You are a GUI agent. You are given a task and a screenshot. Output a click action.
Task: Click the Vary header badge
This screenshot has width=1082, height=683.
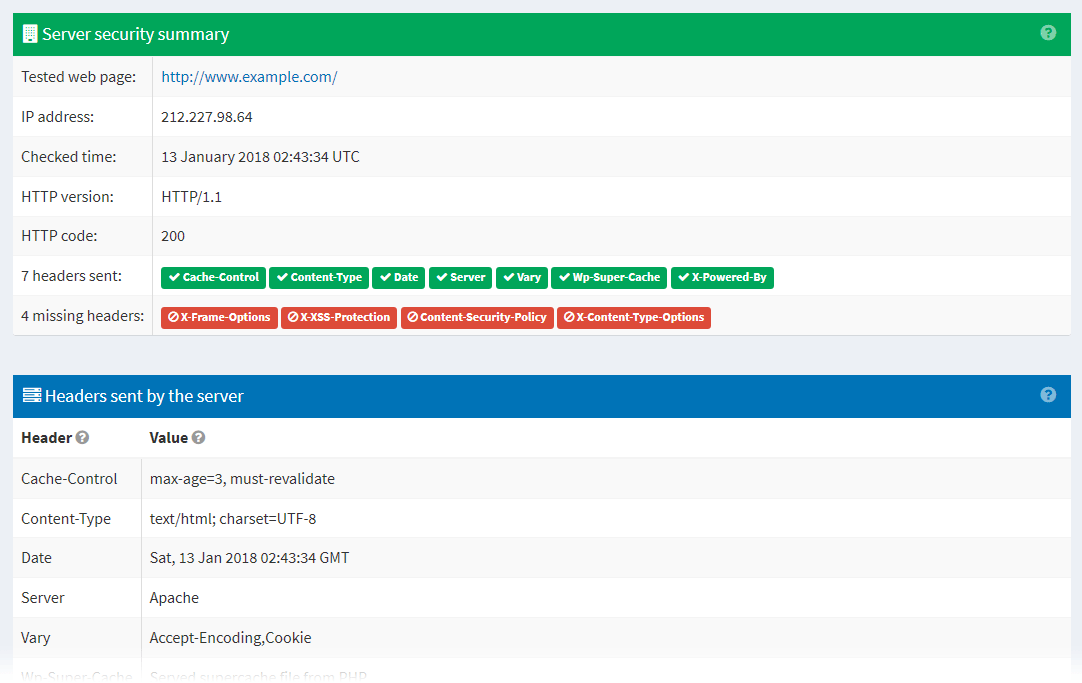click(521, 277)
